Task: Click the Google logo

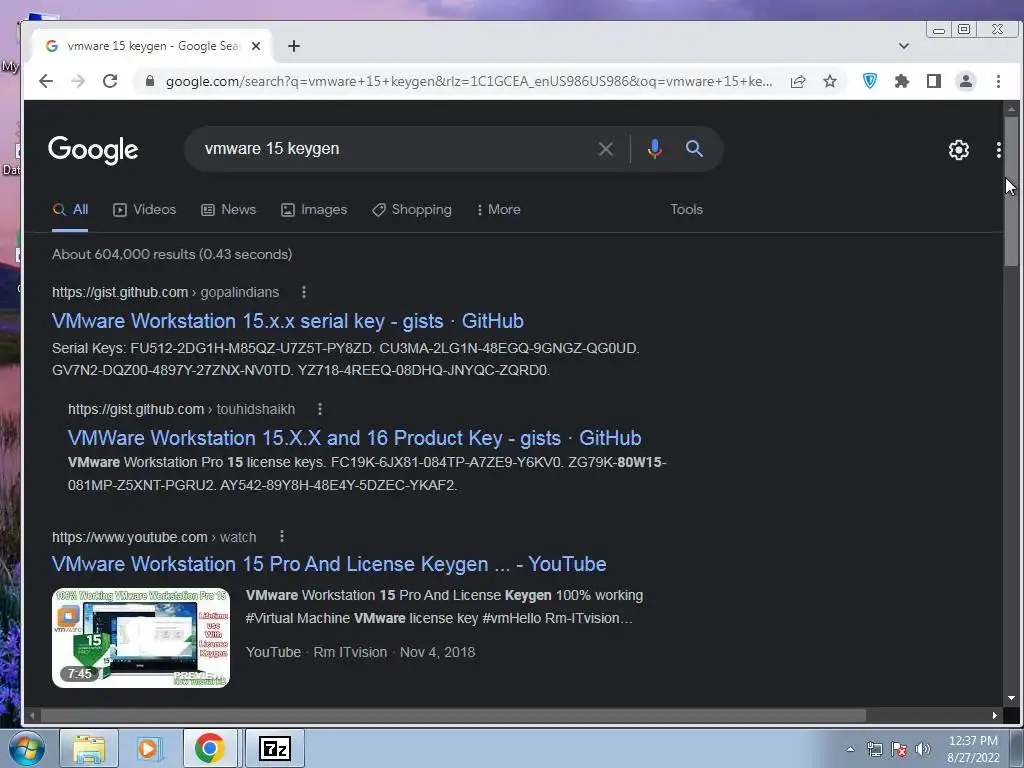Action: point(93,150)
